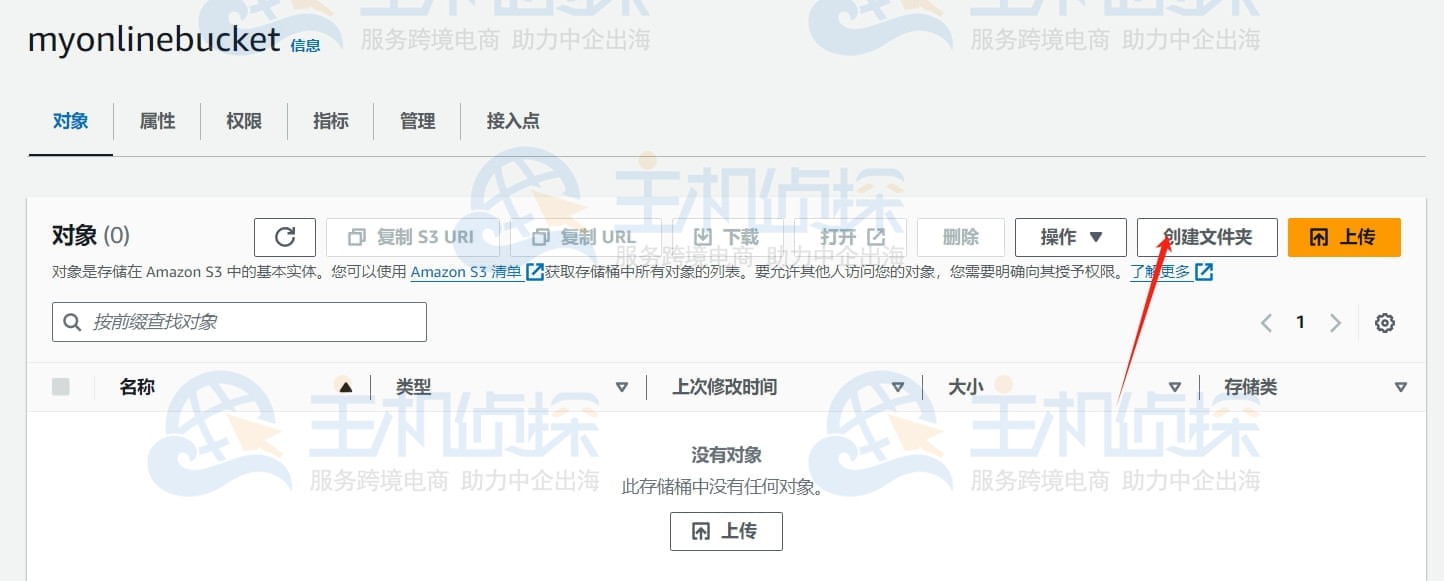
Task: Click the copy S3 URI icon
Action: pos(357,237)
